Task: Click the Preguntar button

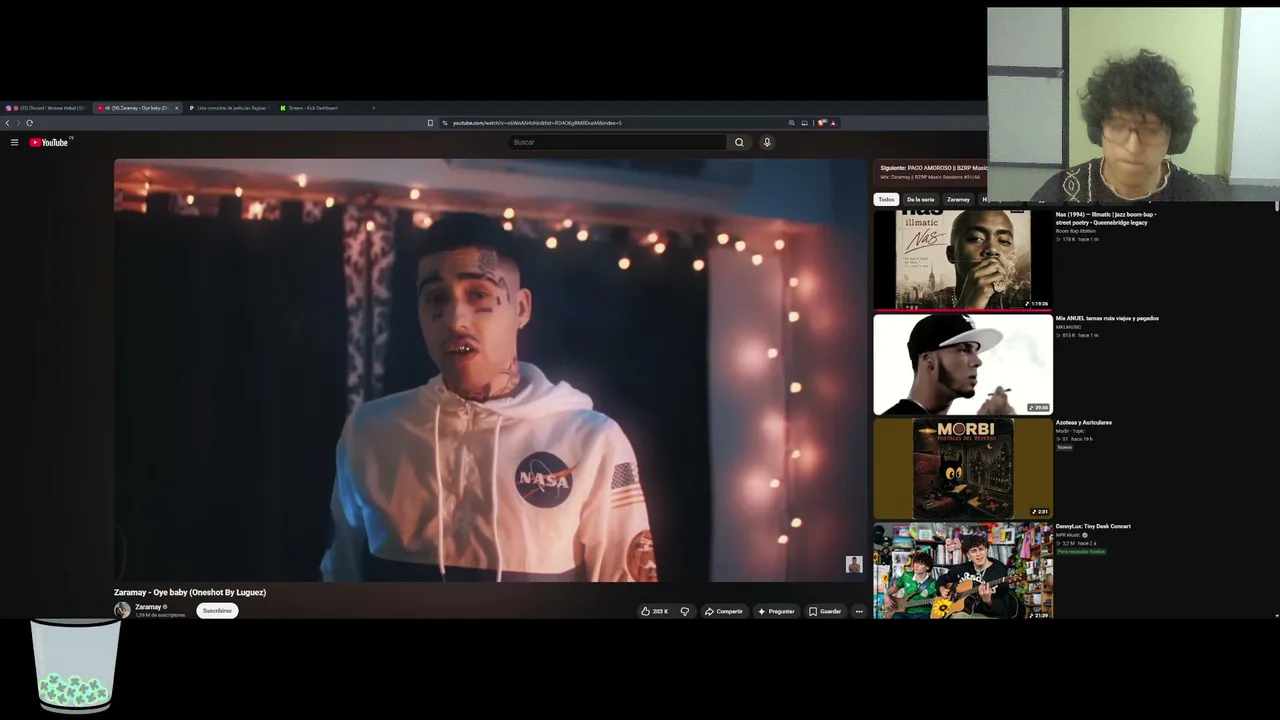Action: pyautogui.click(x=776, y=611)
